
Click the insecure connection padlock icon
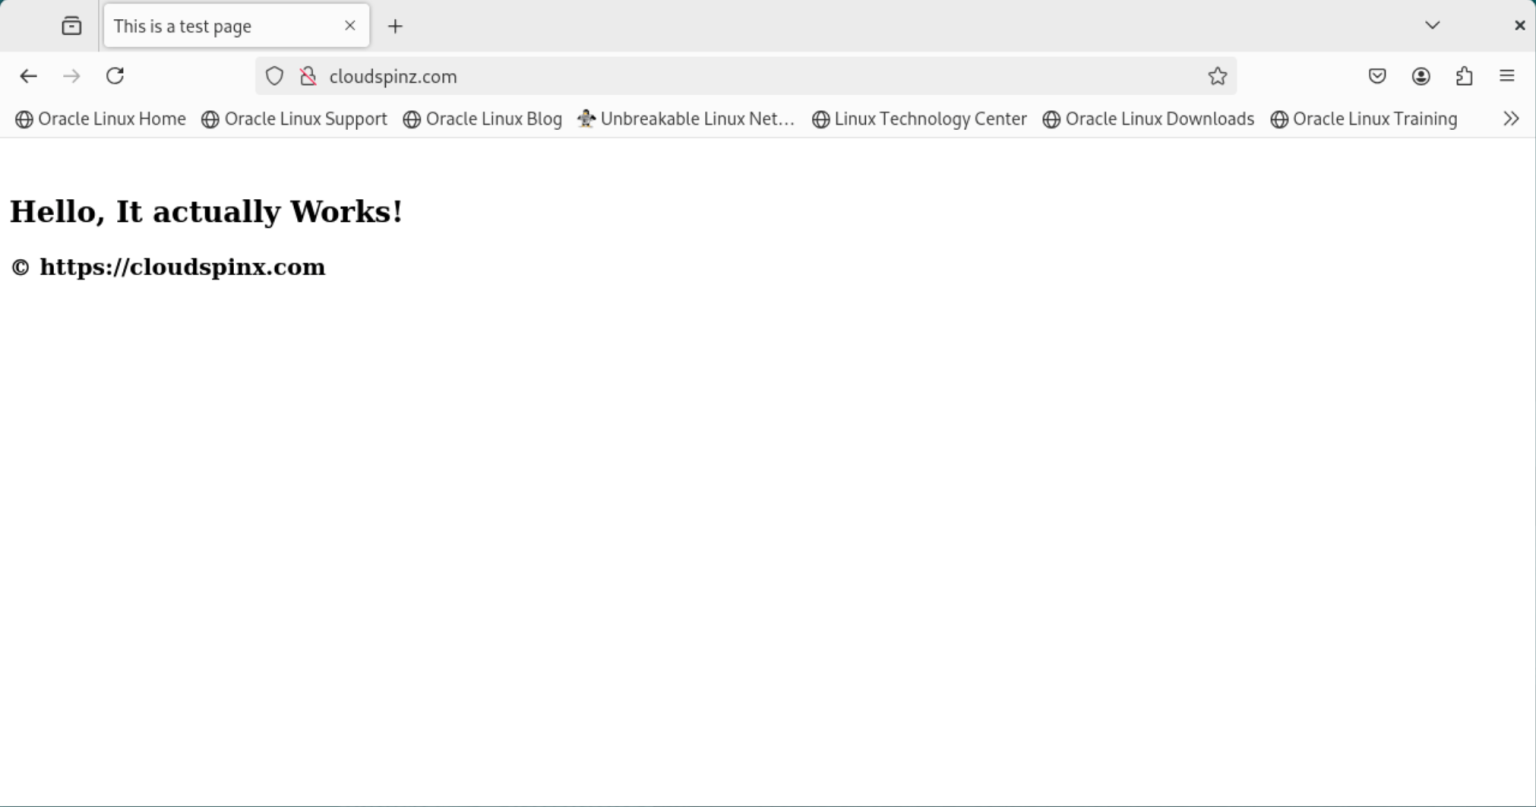coord(308,76)
